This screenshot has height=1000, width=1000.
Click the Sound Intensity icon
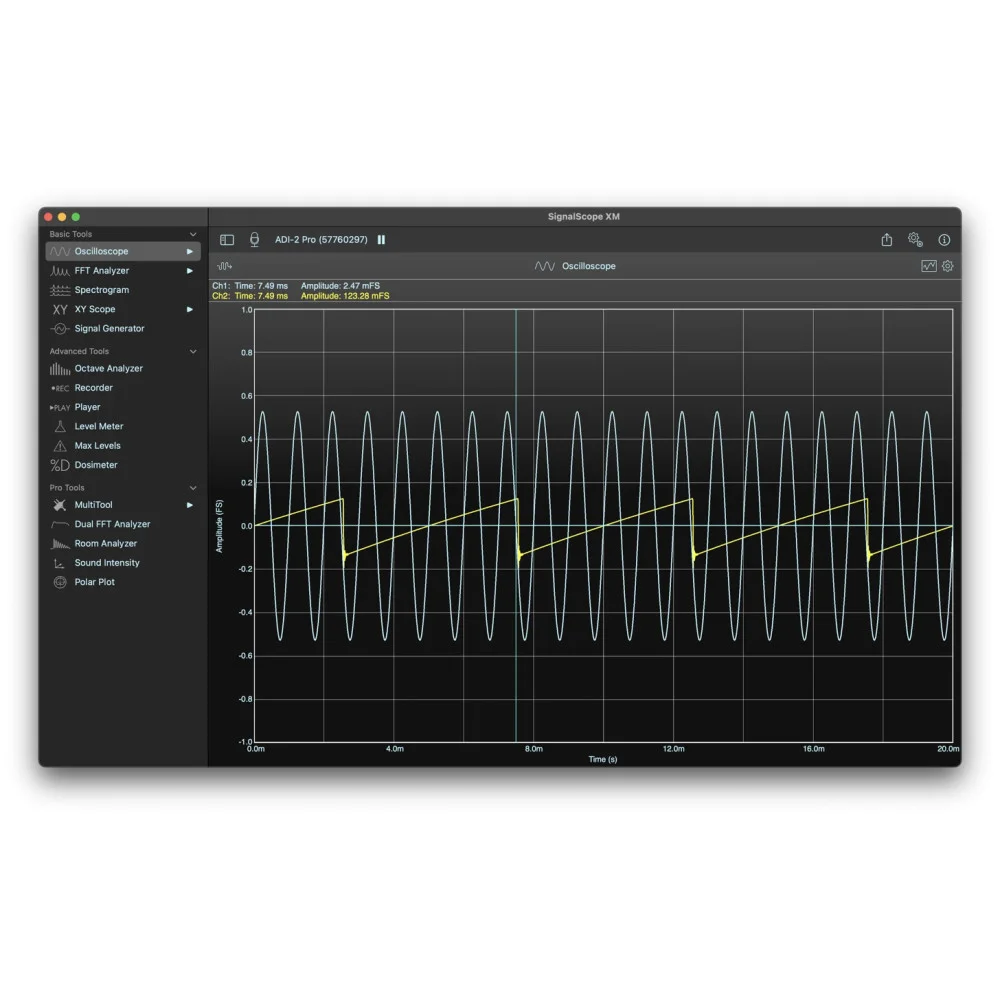coord(59,563)
